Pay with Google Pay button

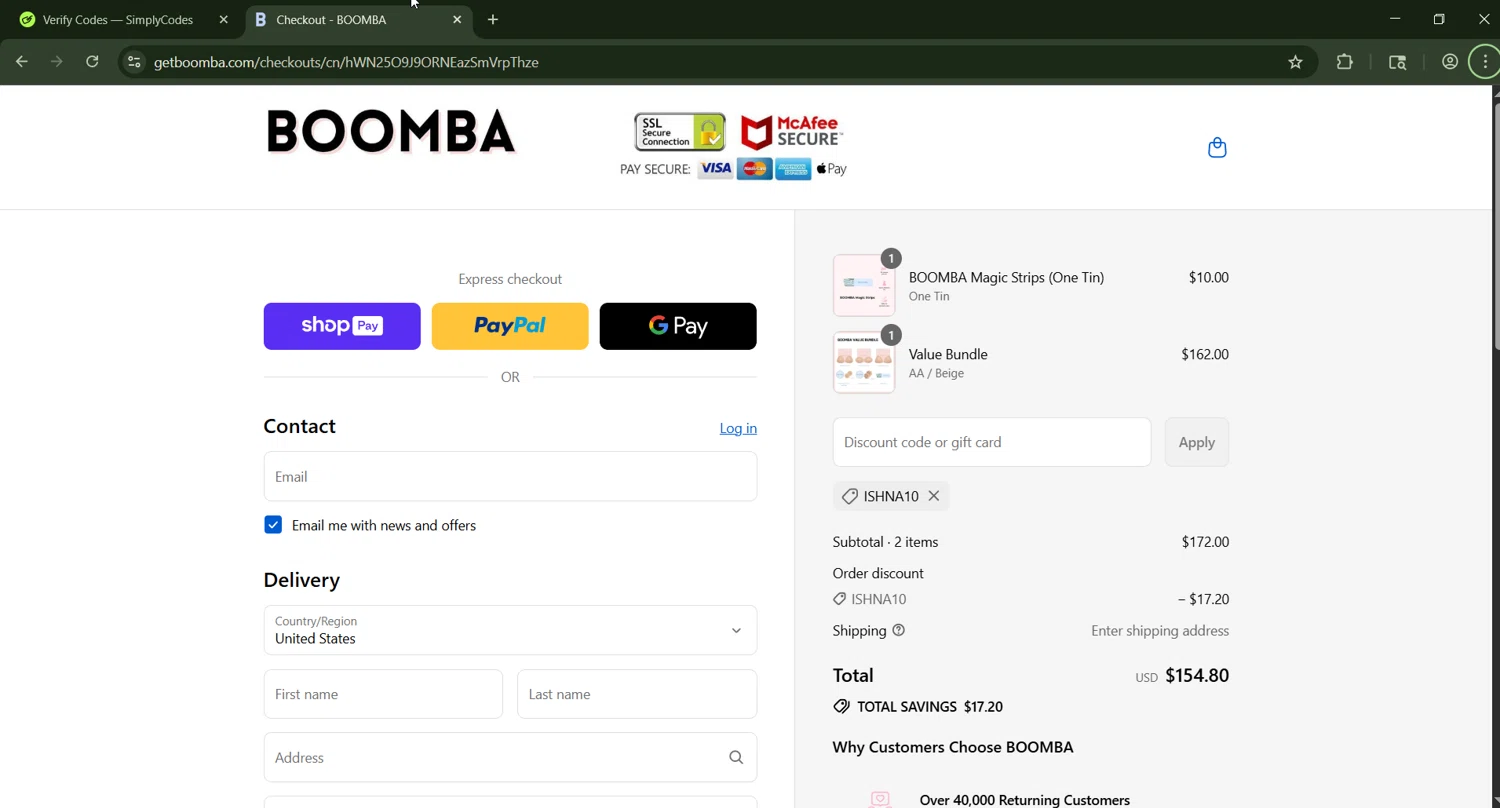coord(678,326)
